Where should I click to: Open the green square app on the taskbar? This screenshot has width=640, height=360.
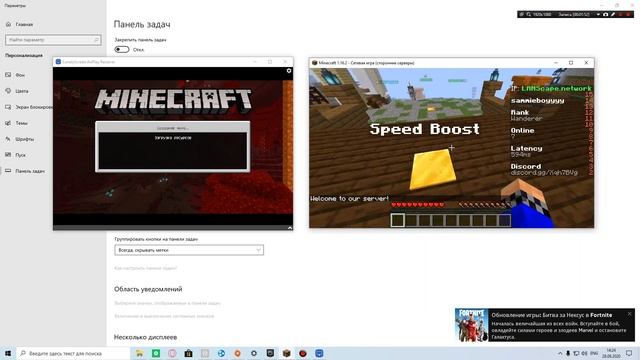156,353
